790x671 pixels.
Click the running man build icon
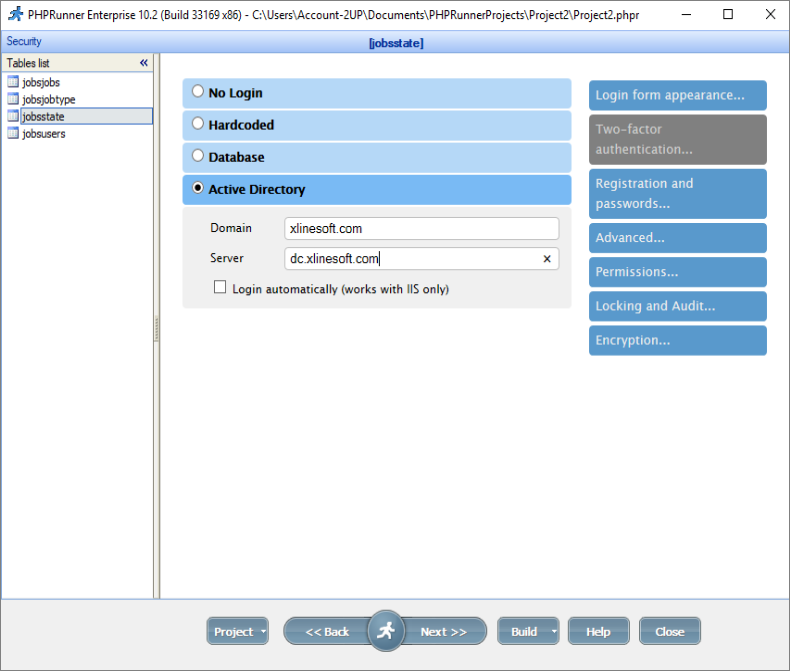click(x=386, y=630)
